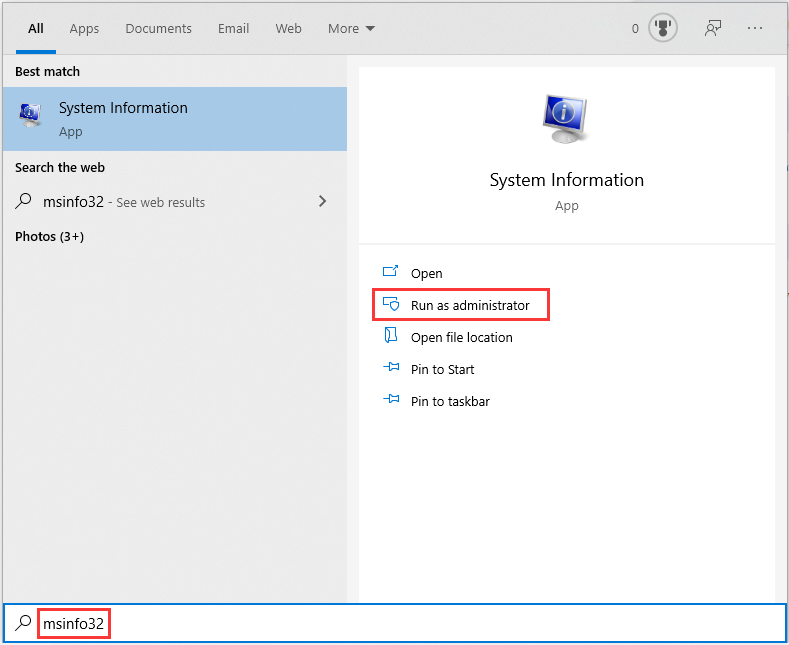Viewport: 789px width, 645px height.
Task: Click the large System Information preview icon
Action: (x=566, y=122)
